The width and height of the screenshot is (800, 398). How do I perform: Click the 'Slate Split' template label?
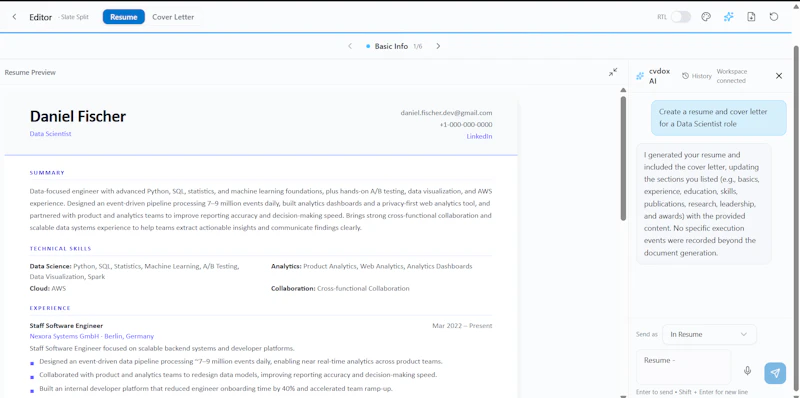[x=74, y=17]
